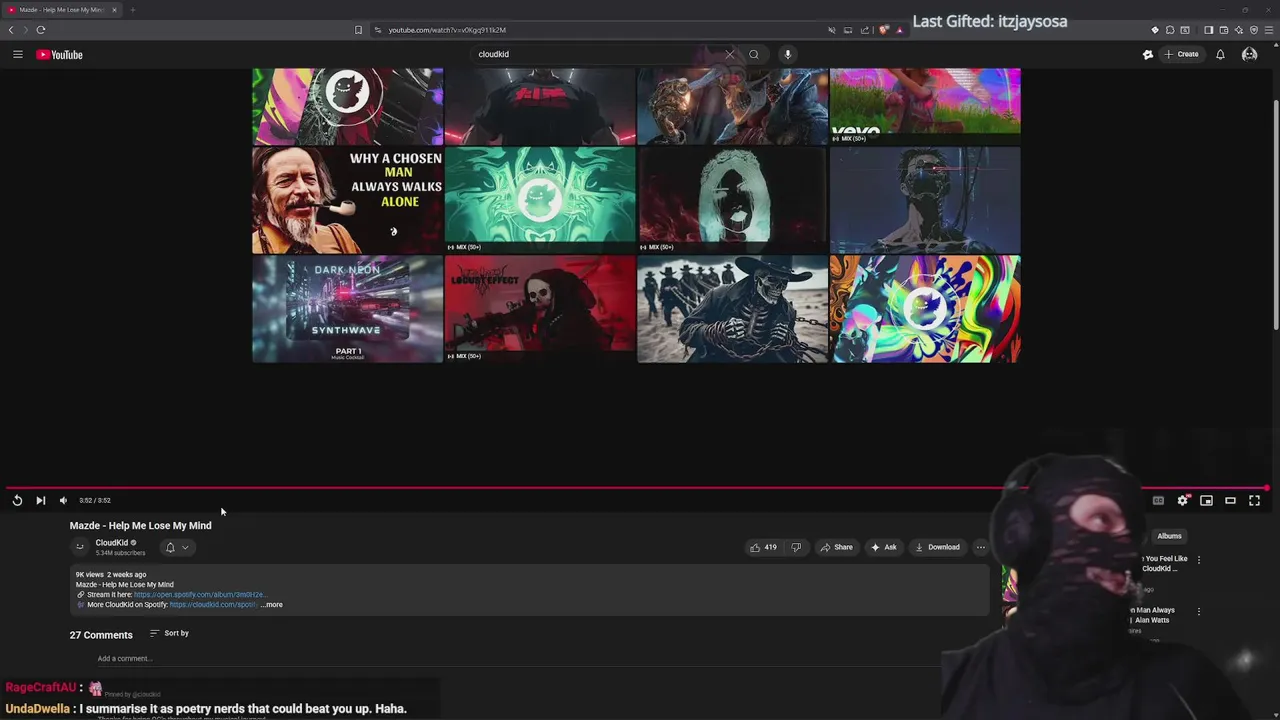The height and width of the screenshot is (720, 1280).
Task: Open Brave Rewards triangle icon
Action: (x=899, y=30)
